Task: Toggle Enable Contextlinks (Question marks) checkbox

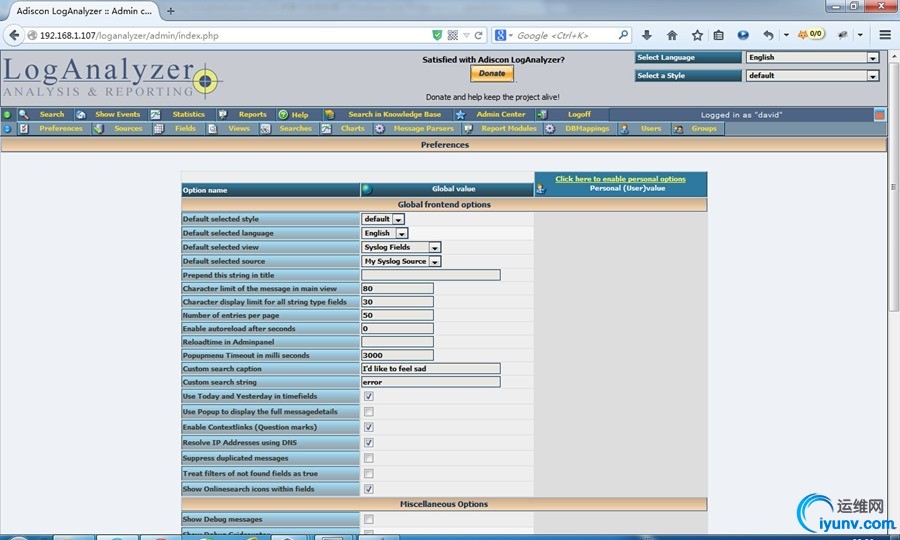Action: click(x=368, y=427)
